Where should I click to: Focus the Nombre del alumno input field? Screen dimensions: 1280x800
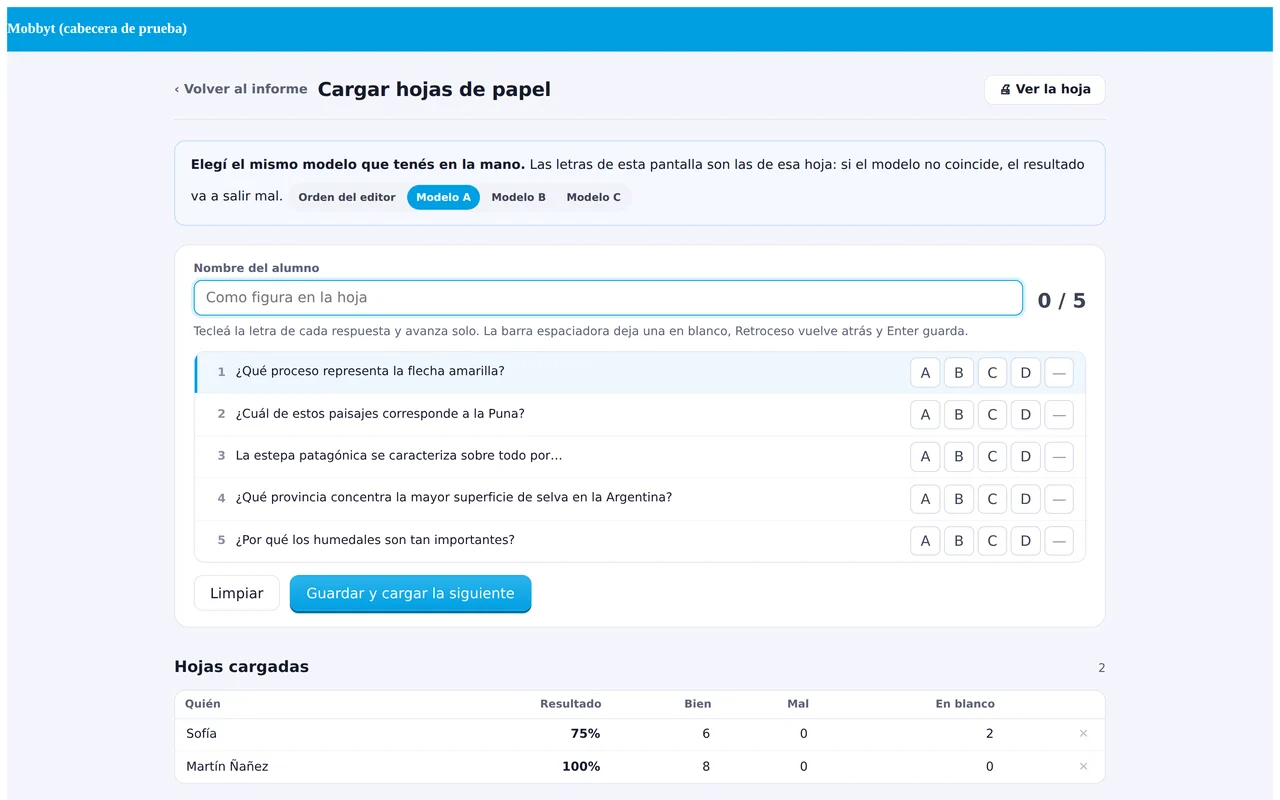pyautogui.click(x=608, y=298)
